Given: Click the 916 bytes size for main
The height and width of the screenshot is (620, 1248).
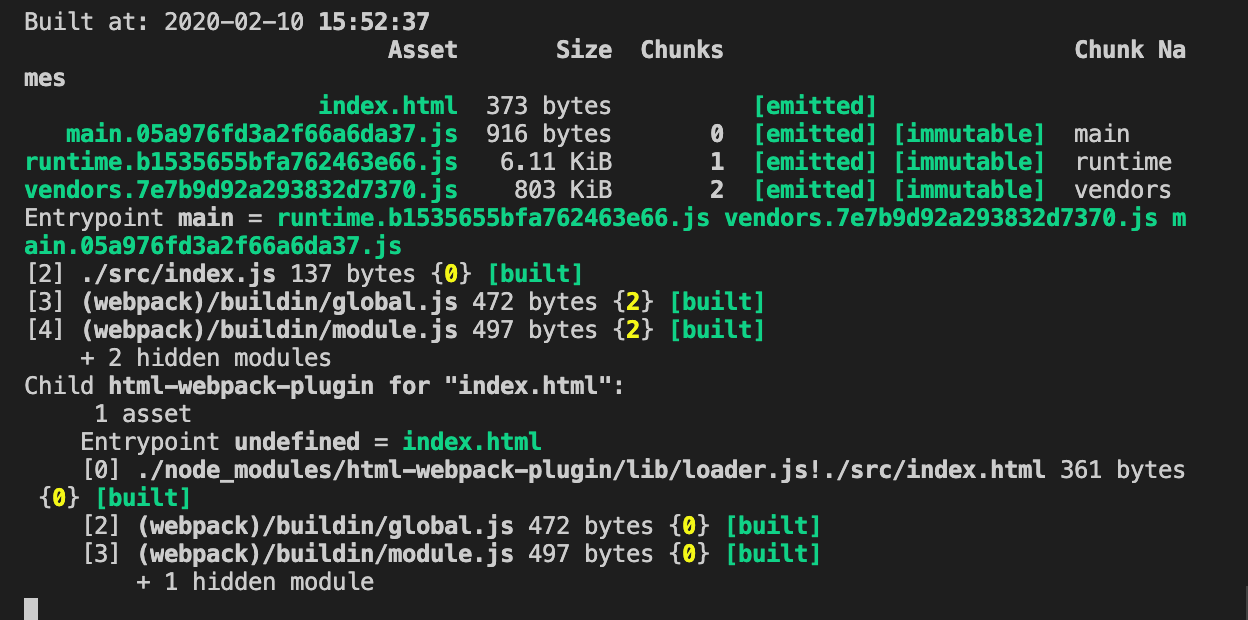Looking at the screenshot, I should [x=548, y=133].
